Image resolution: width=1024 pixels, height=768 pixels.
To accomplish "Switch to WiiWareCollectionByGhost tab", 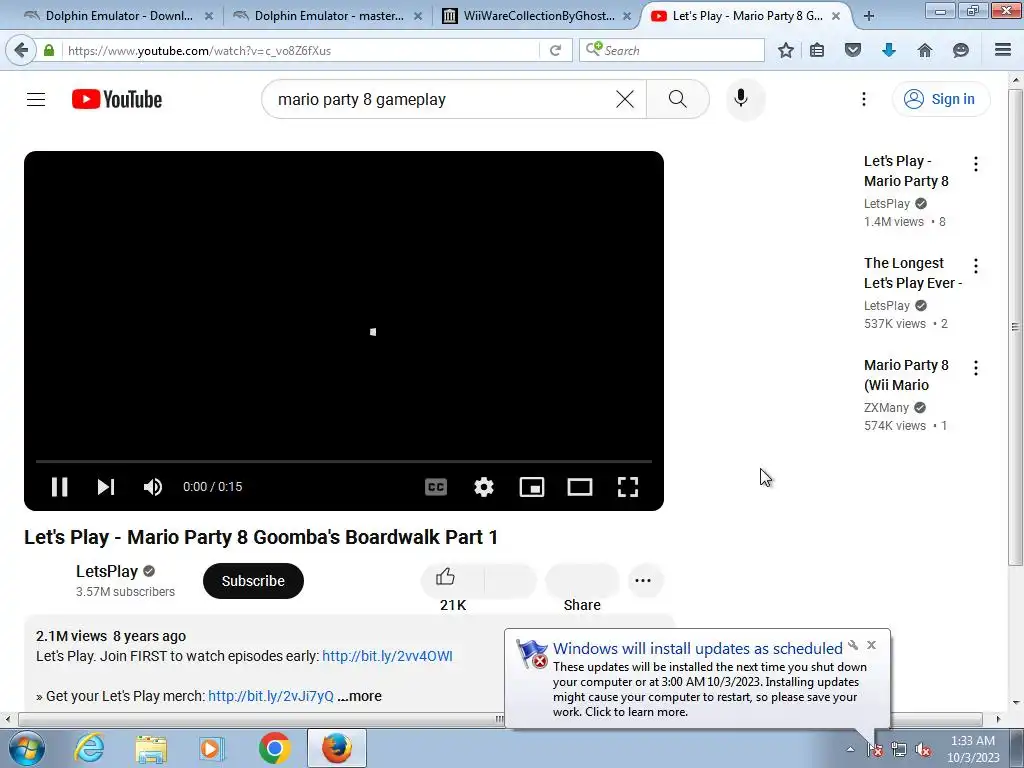I will pyautogui.click(x=537, y=16).
